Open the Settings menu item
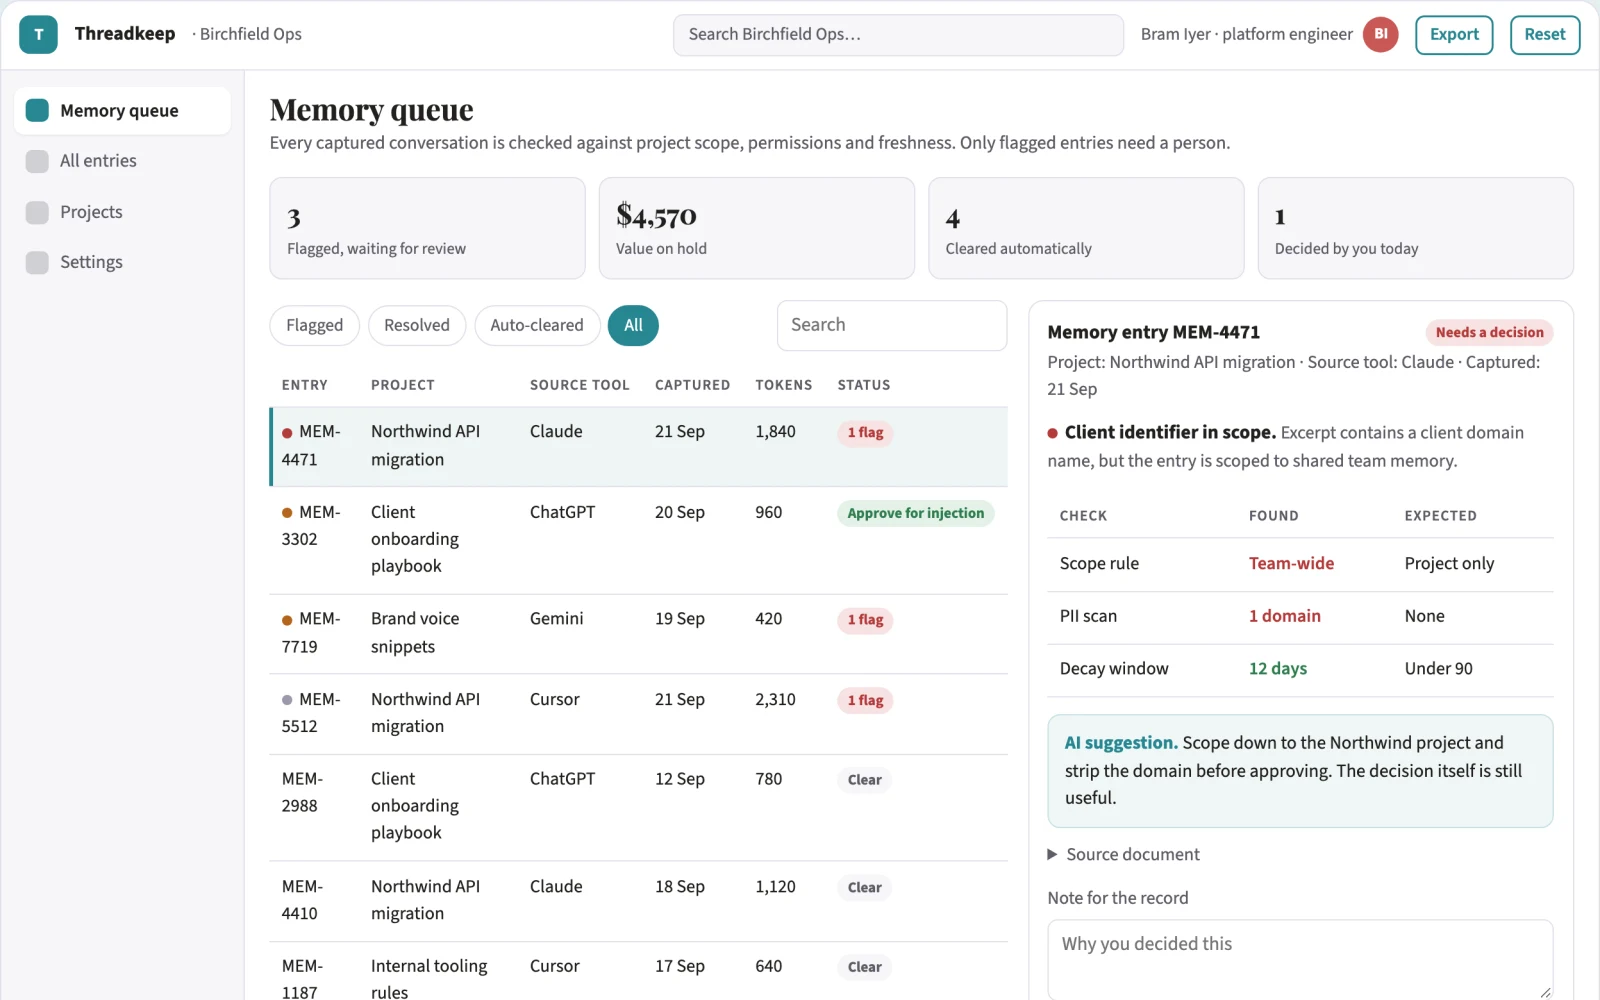This screenshot has height=1000, width=1600. pyautogui.click(x=122, y=262)
